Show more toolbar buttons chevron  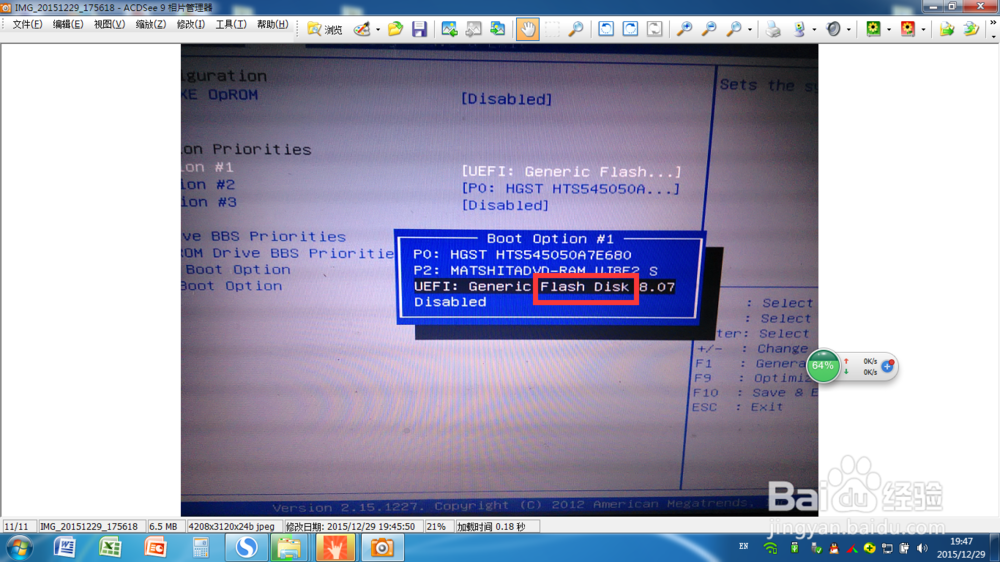(x=993, y=24)
